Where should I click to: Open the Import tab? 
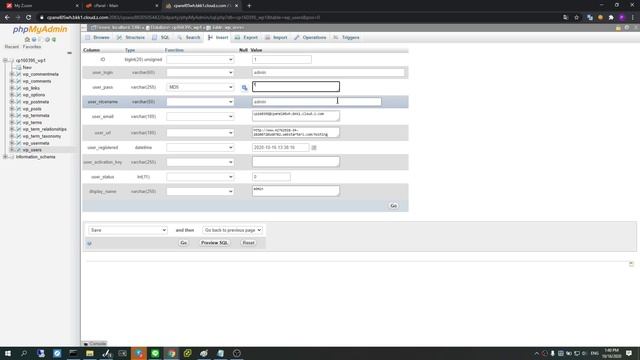pyautogui.click(x=276, y=38)
